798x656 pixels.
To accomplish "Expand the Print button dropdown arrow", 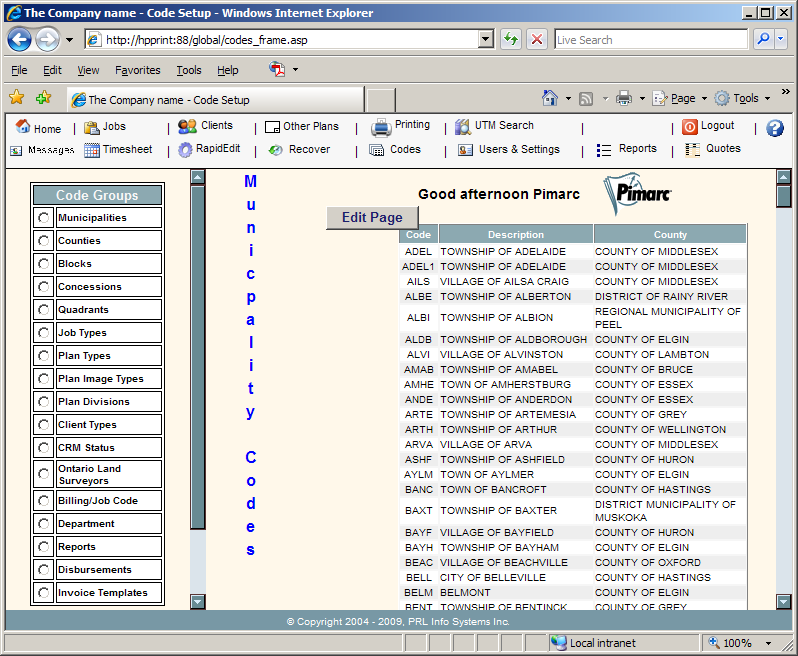I will point(642,98).
